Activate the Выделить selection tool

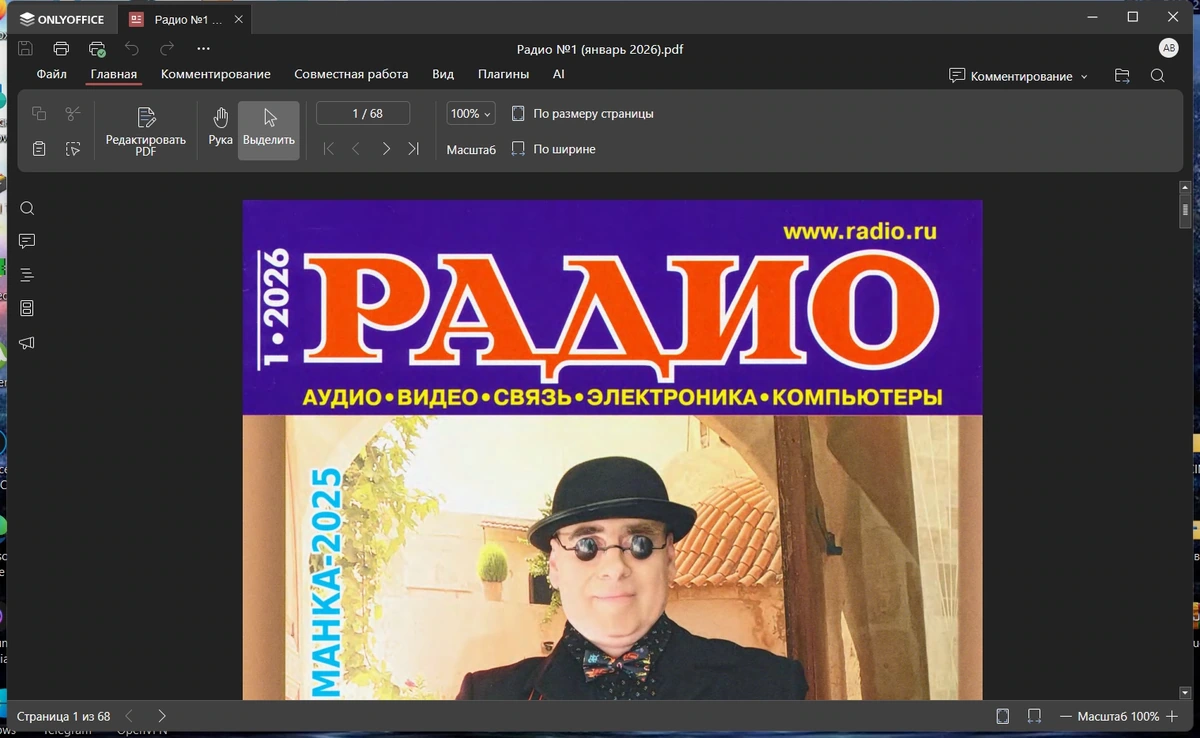pos(269,131)
